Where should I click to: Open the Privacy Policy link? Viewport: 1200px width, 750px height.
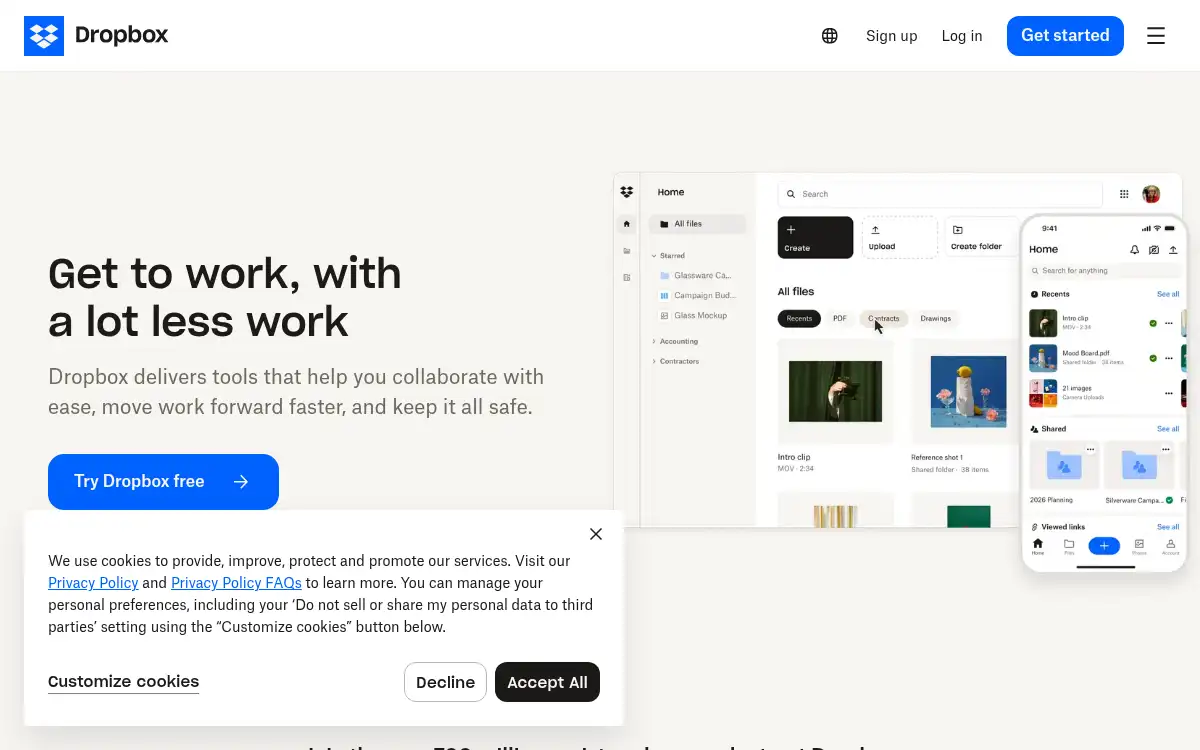pos(93,583)
